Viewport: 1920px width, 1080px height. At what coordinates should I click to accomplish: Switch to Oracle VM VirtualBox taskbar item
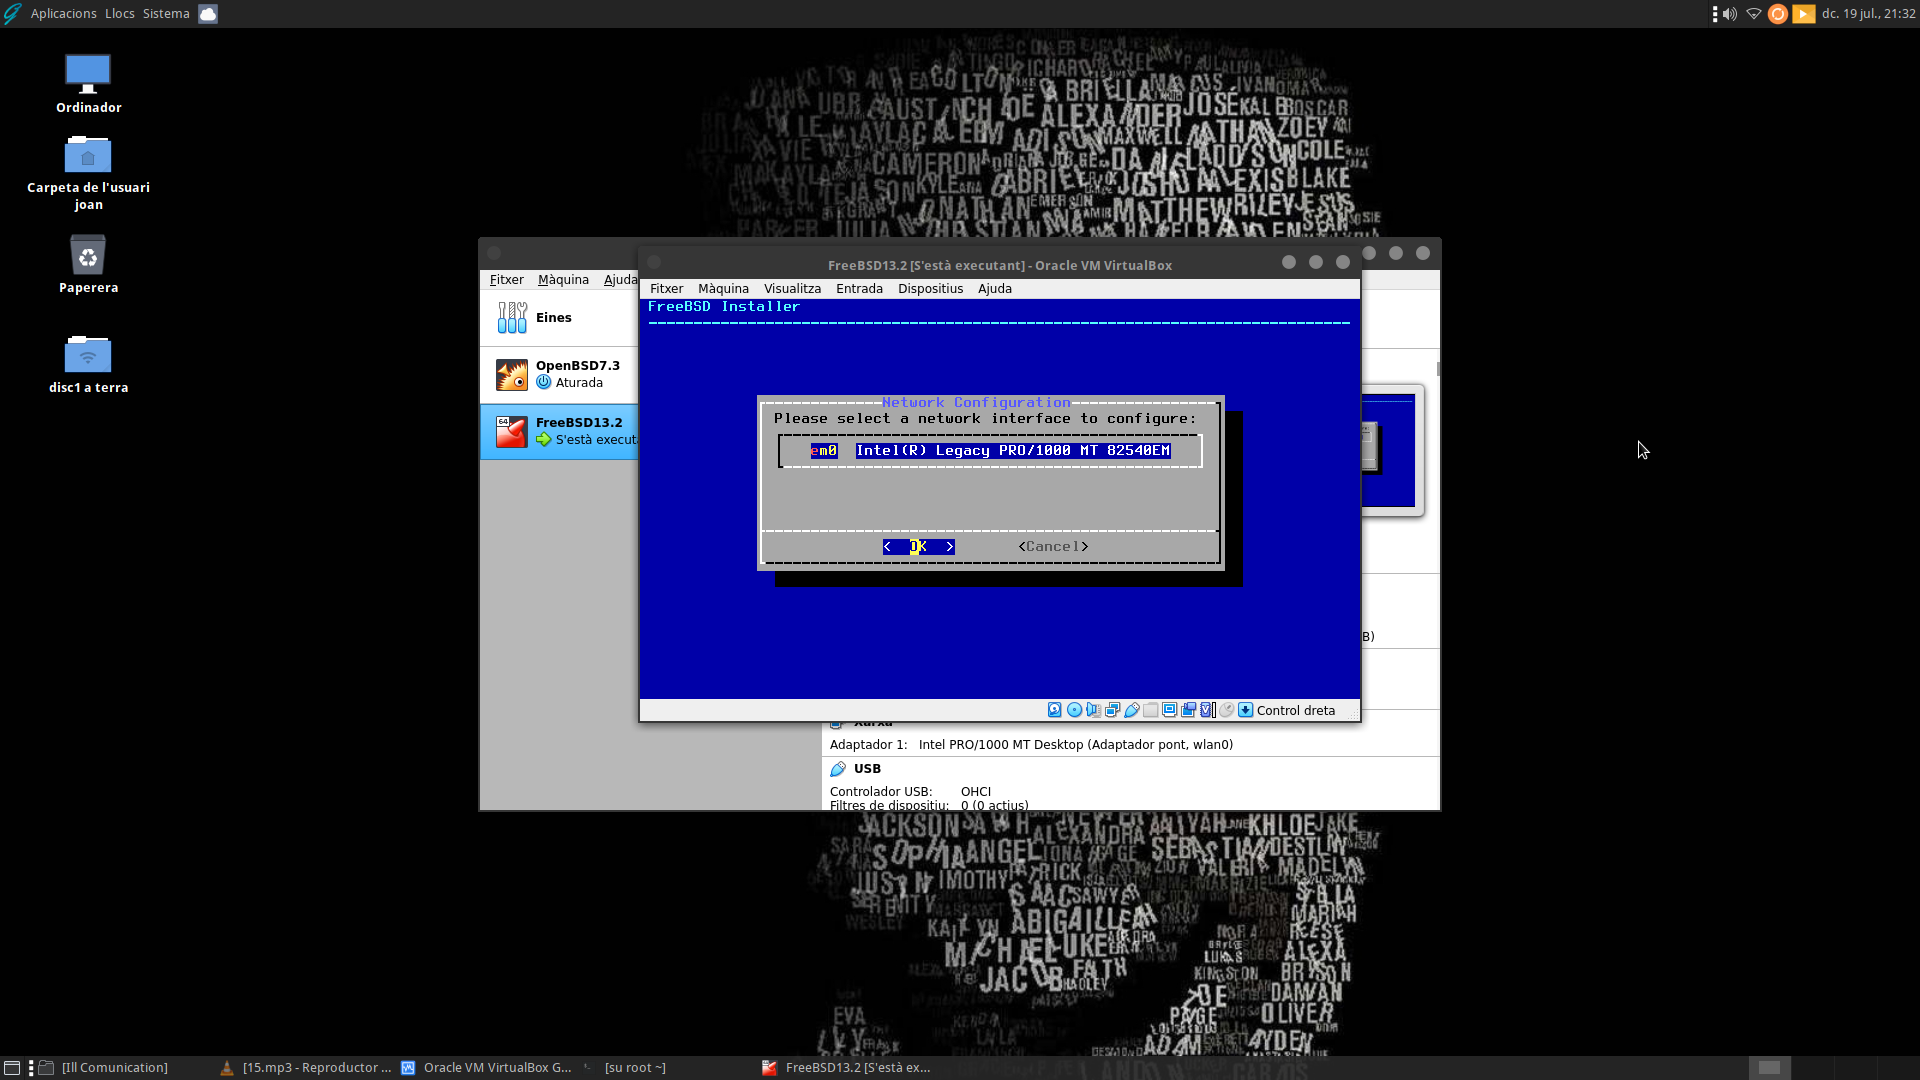point(487,1068)
